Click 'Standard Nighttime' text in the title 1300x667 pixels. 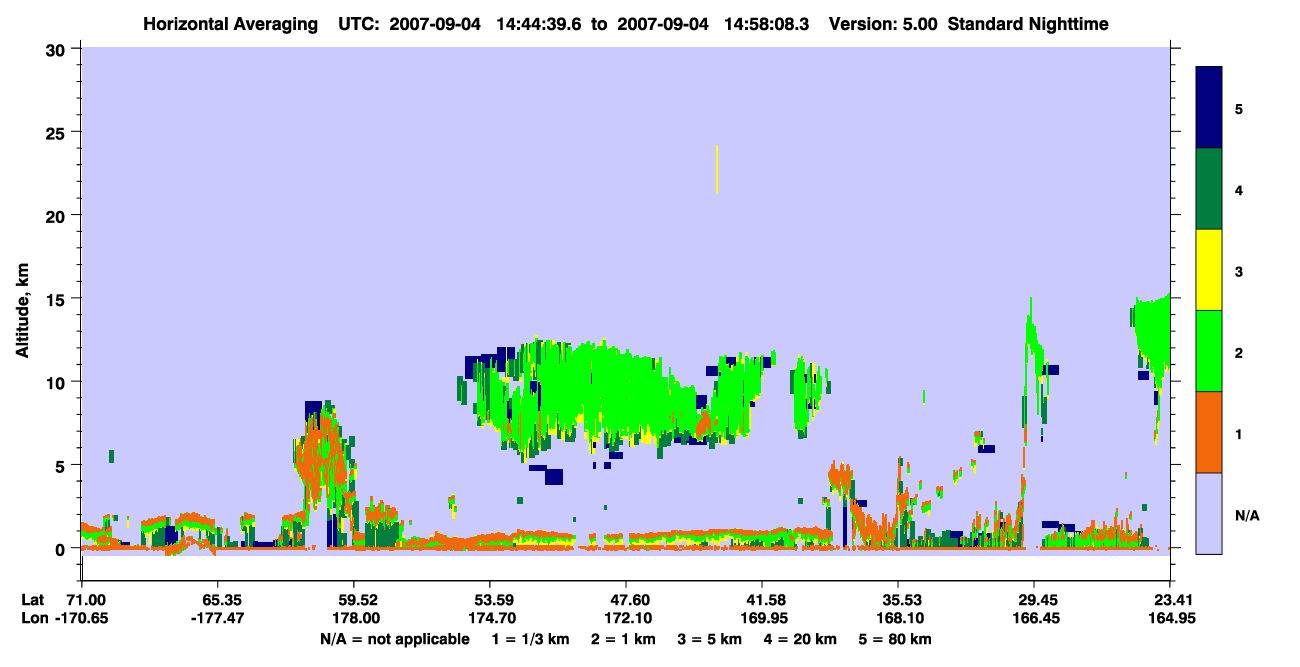[1028, 23]
